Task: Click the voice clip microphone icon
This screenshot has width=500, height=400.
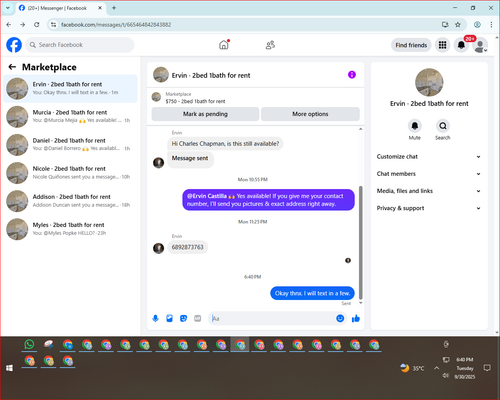Action: pyautogui.click(x=155, y=318)
